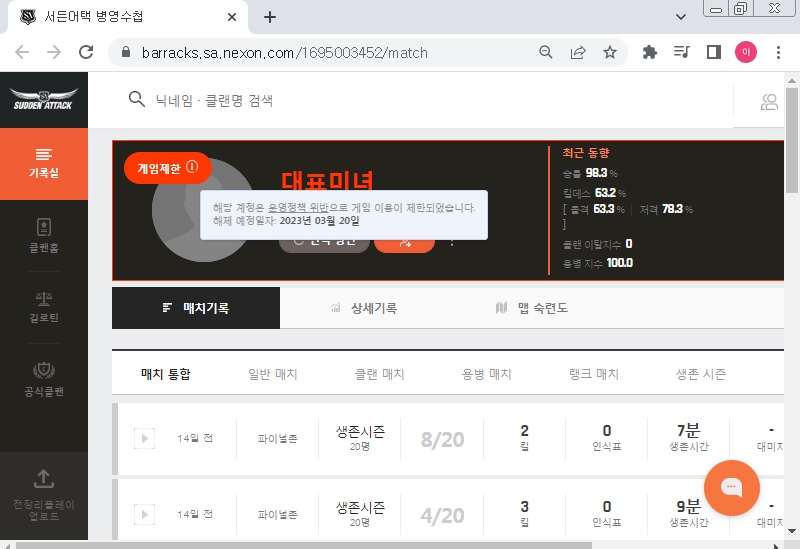Select the 매치기록 tab
800x549 pixels.
tap(196, 308)
